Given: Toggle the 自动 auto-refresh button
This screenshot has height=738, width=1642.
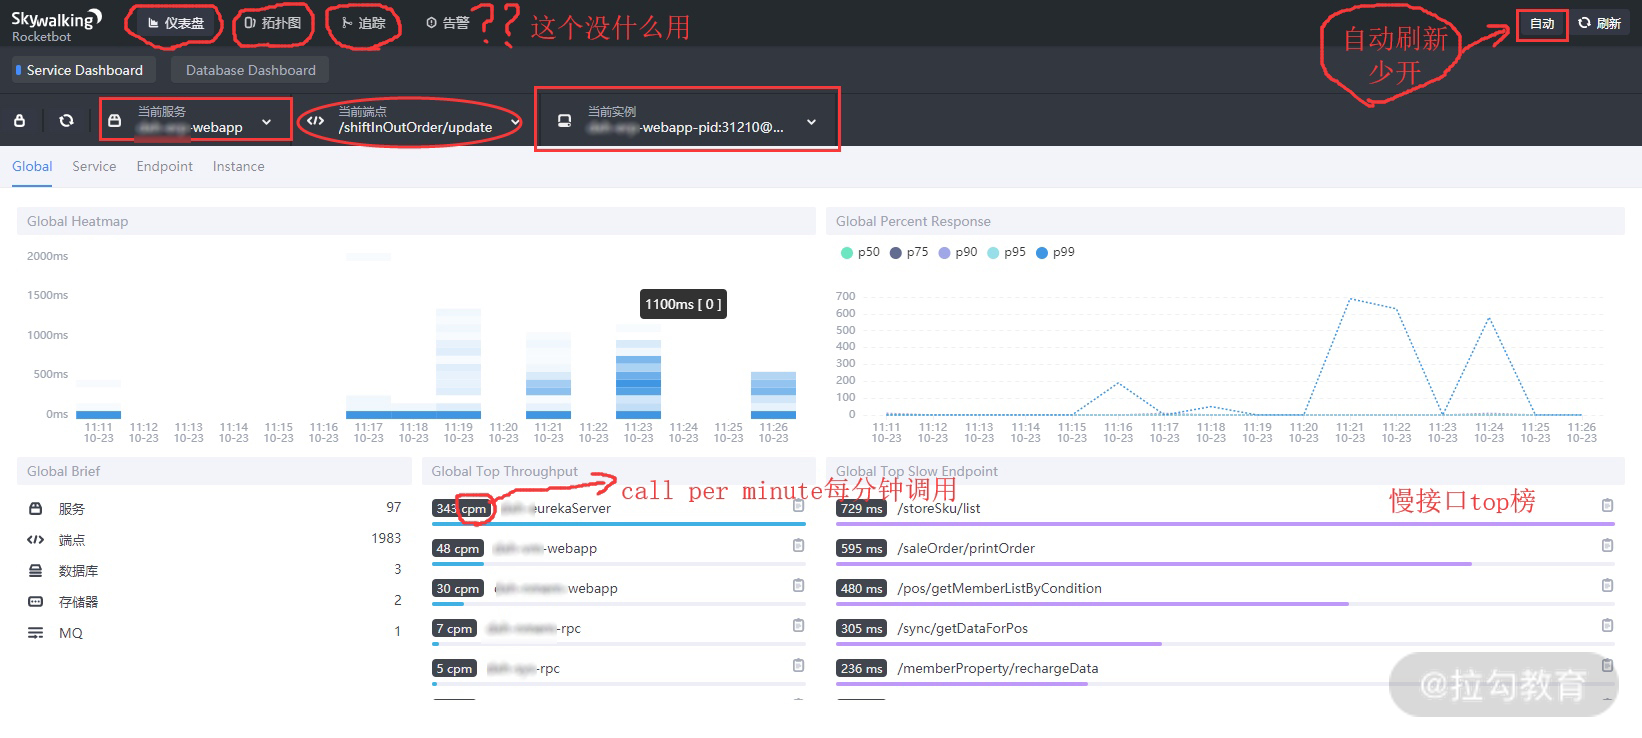Looking at the screenshot, I should [x=1541, y=24].
